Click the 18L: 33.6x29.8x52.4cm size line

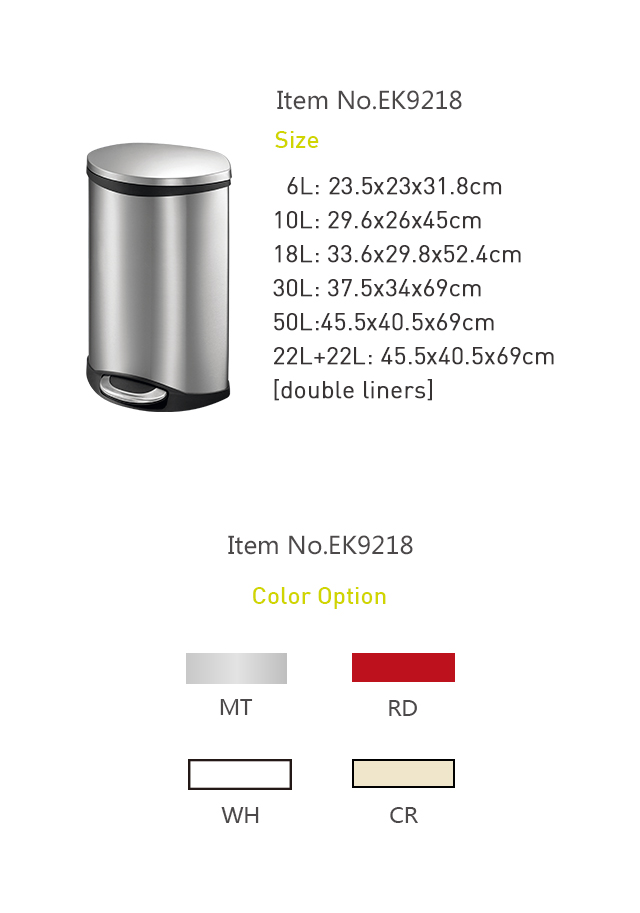click(397, 254)
